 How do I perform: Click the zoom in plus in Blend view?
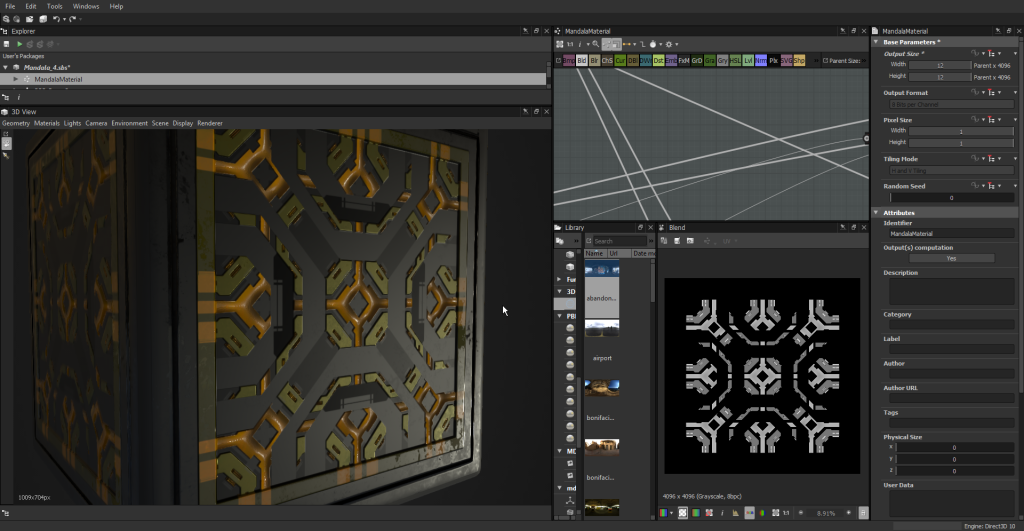coord(848,513)
